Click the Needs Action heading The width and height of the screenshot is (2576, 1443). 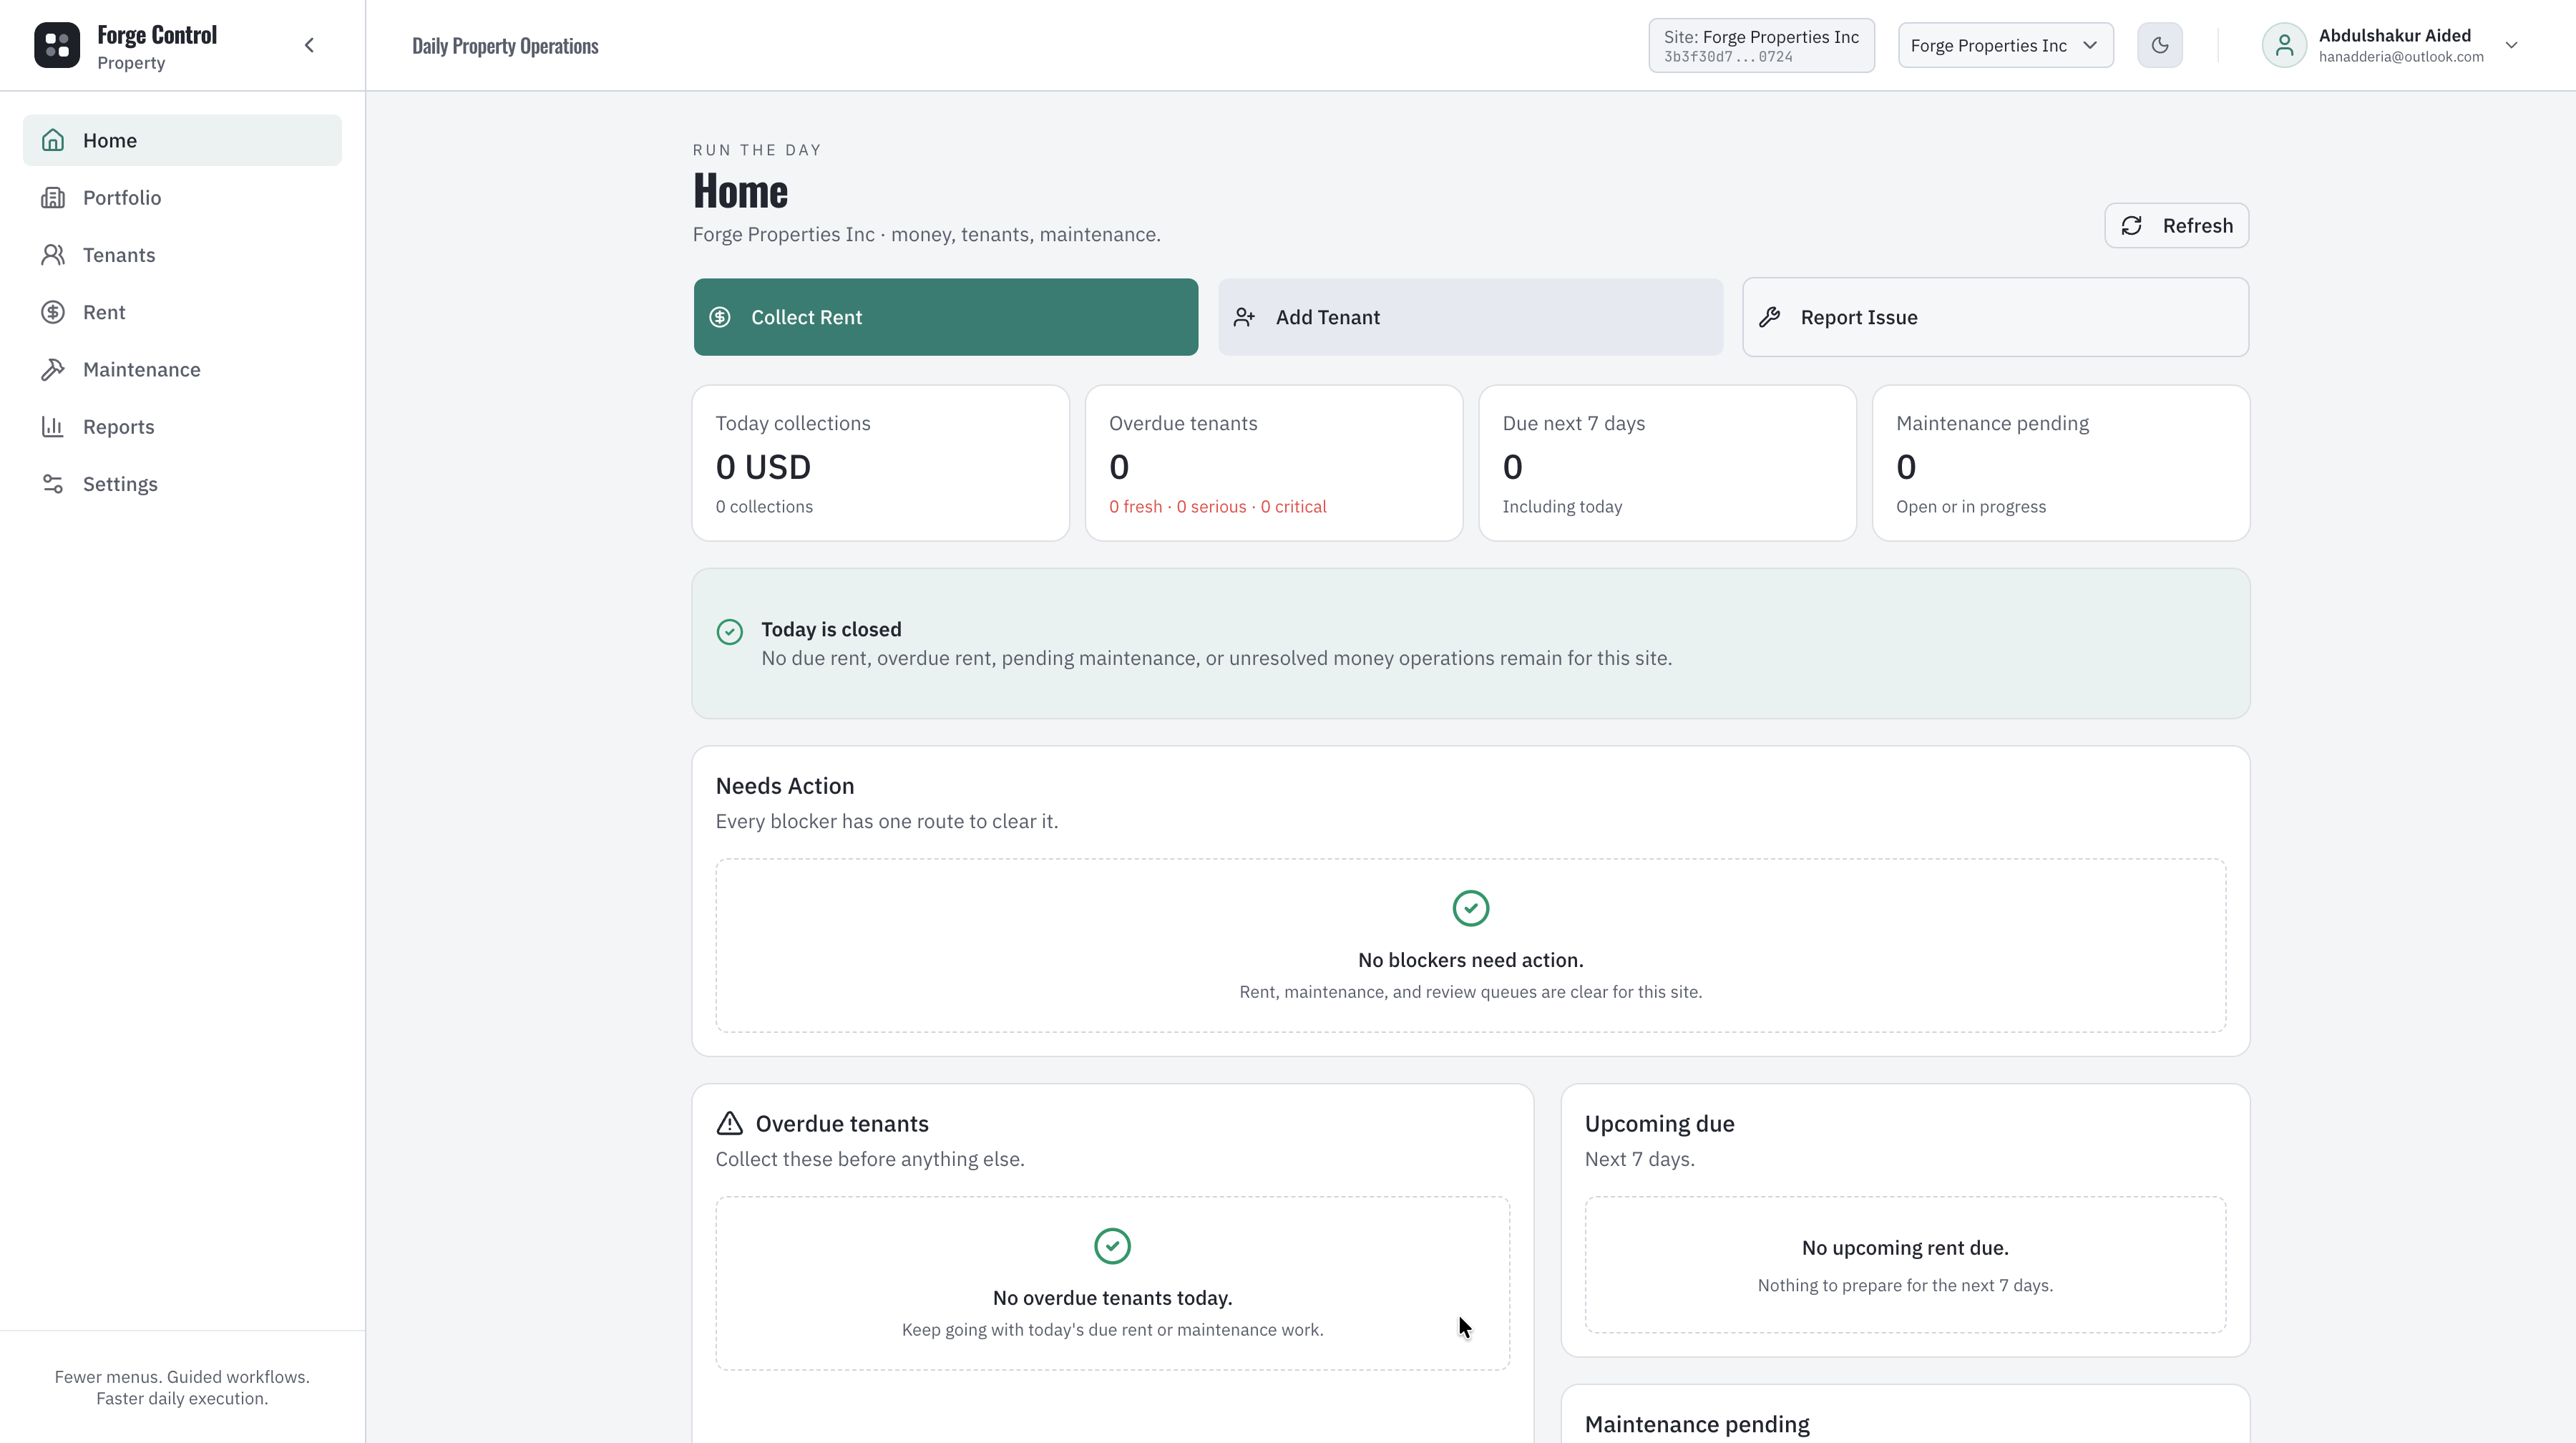785,786
